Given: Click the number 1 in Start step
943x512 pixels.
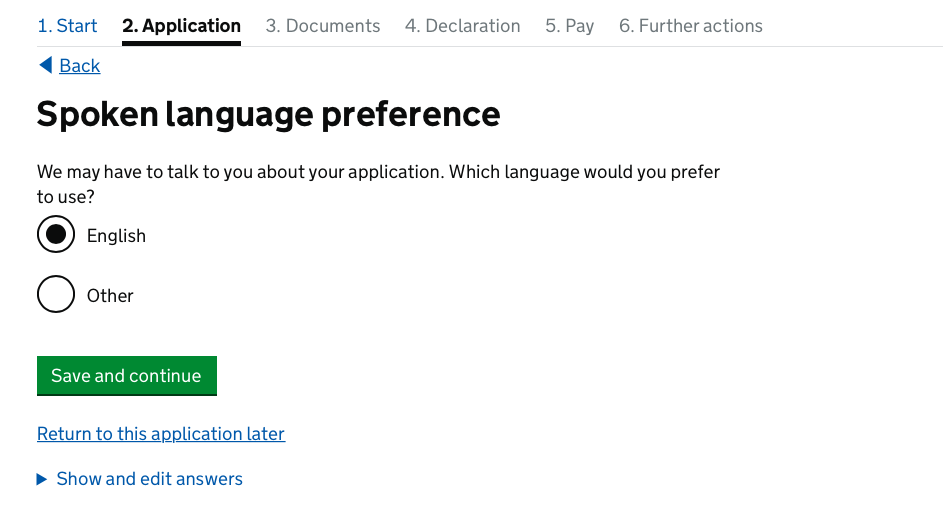Looking at the screenshot, I should point(43,26).
